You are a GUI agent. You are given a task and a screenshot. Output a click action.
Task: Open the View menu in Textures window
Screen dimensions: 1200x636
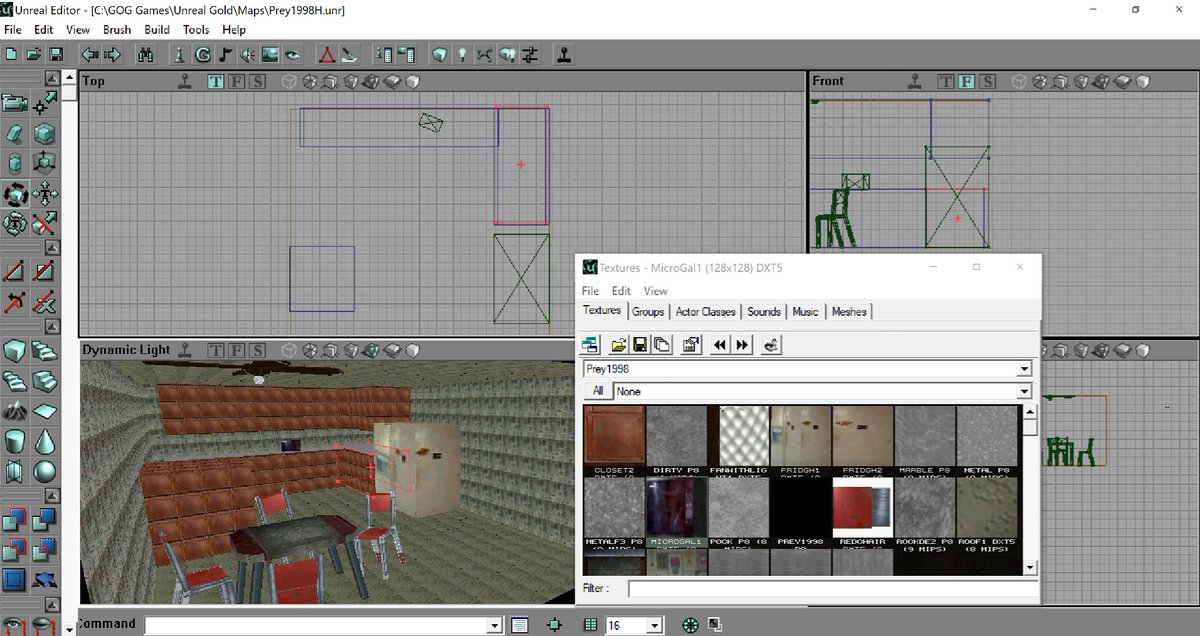(x=655, y=291)
